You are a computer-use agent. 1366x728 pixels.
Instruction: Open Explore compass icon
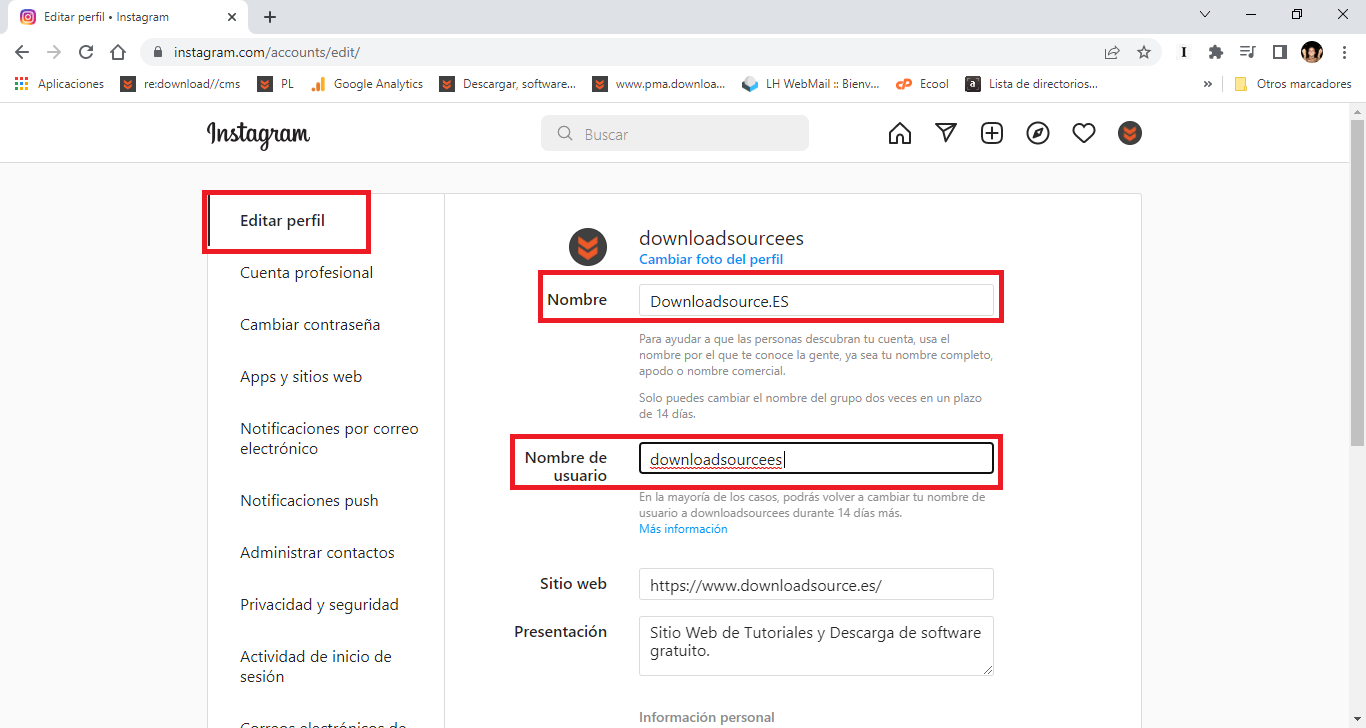pyautogui.click(x=1038, y=133)
